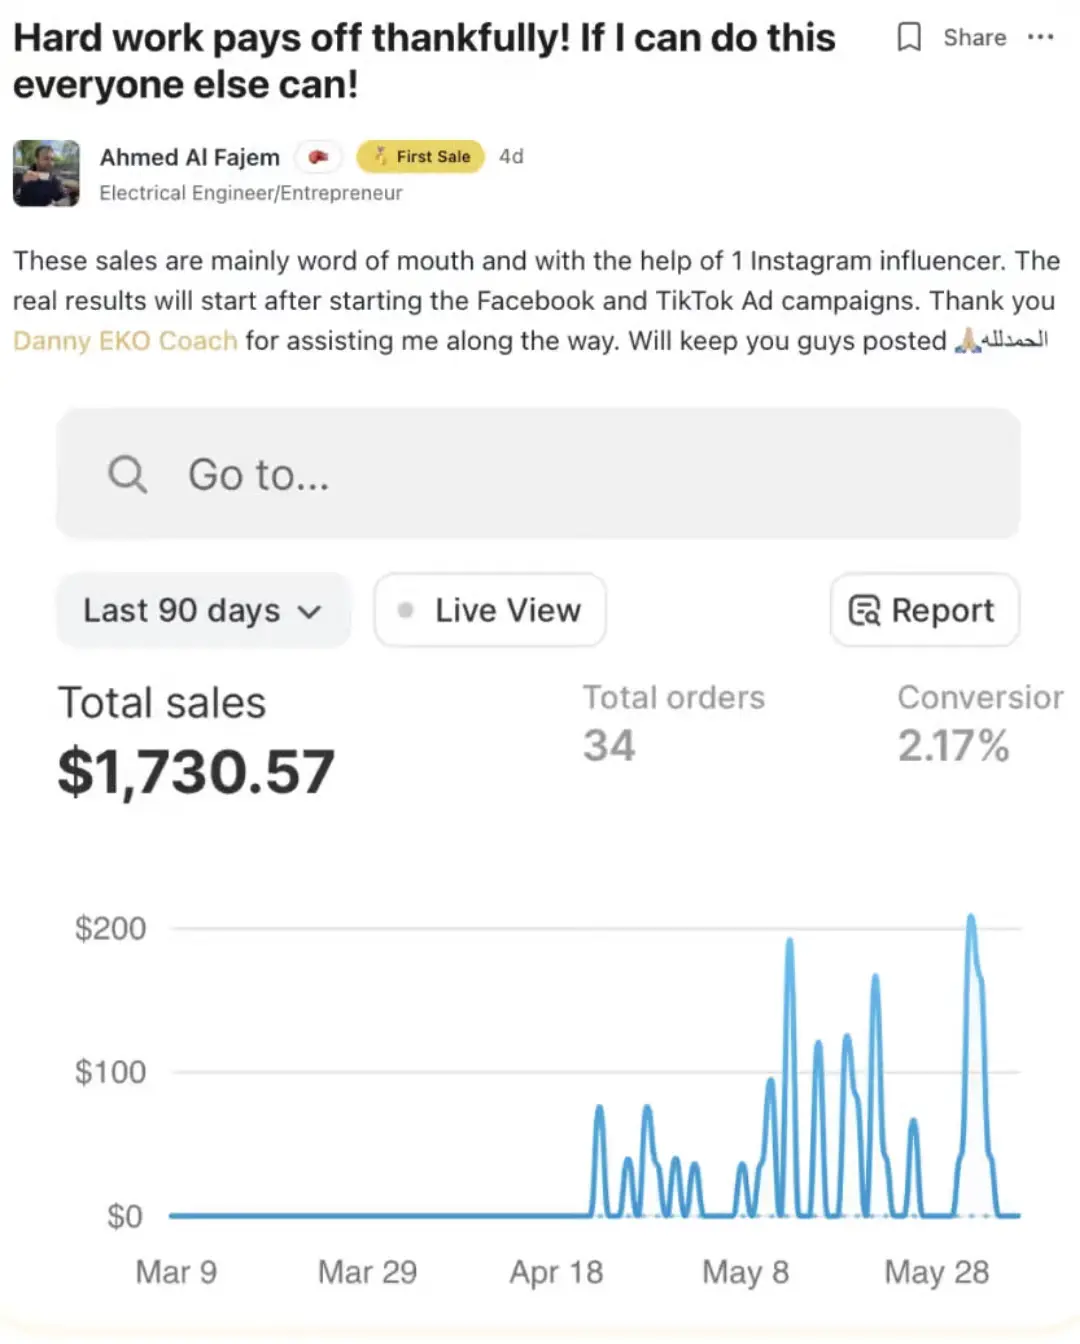Click the praying hands emoji
The image size is (1080, 1344).
[x=967, y=341]
